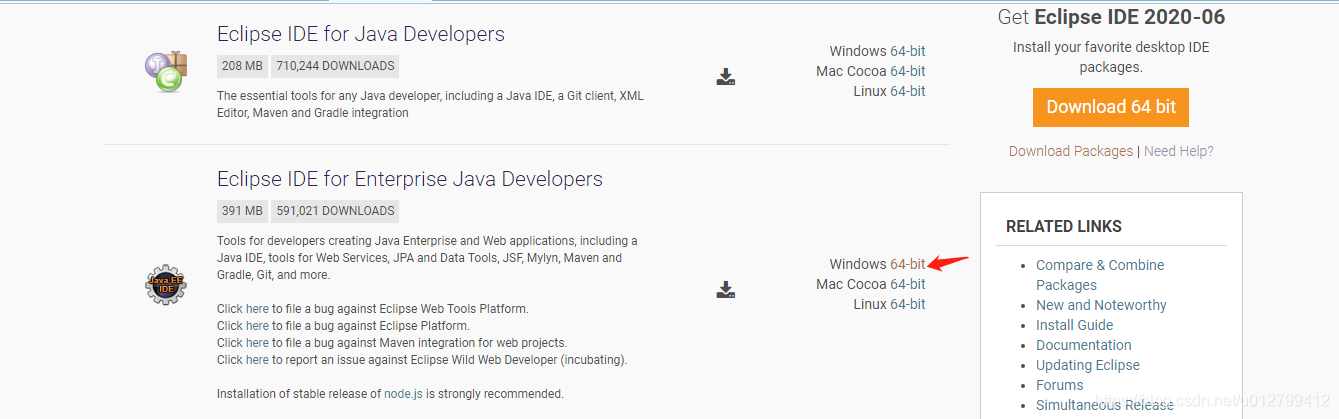Open the New and Noteworthy link
This screenshot has height=419, width=1339.
coord(1101,305)
